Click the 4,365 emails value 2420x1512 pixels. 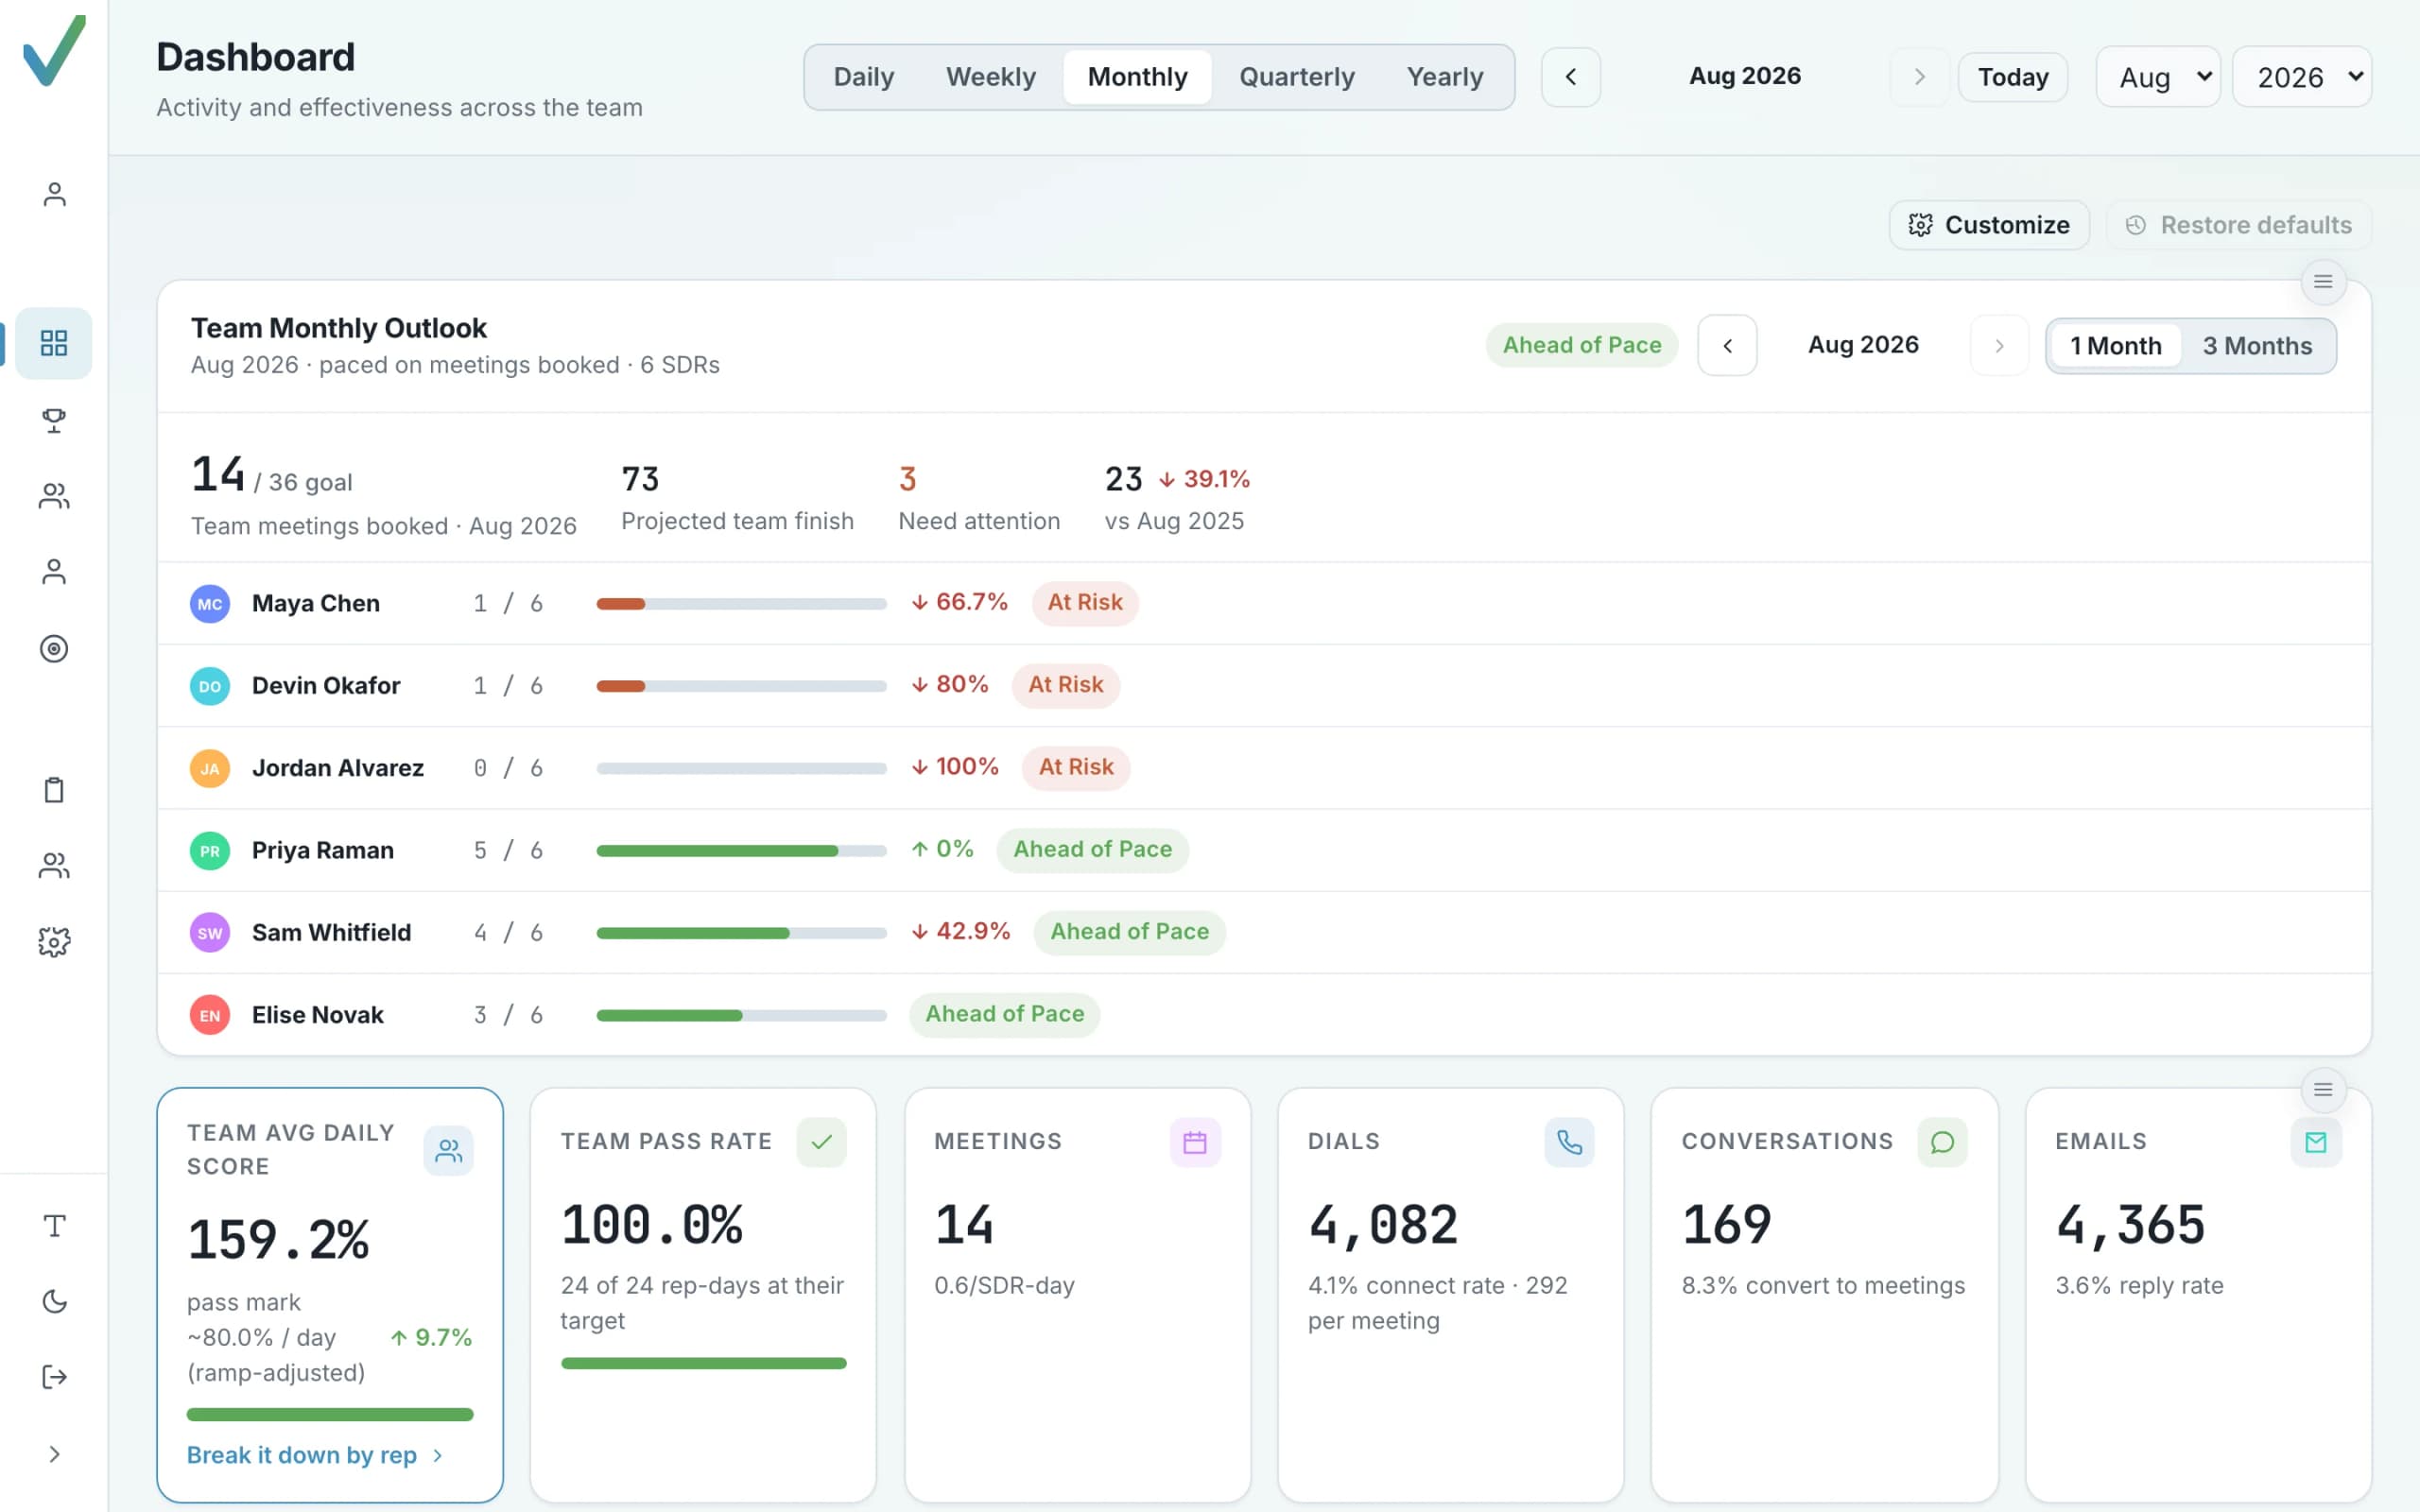[x=2130, y=1226]
